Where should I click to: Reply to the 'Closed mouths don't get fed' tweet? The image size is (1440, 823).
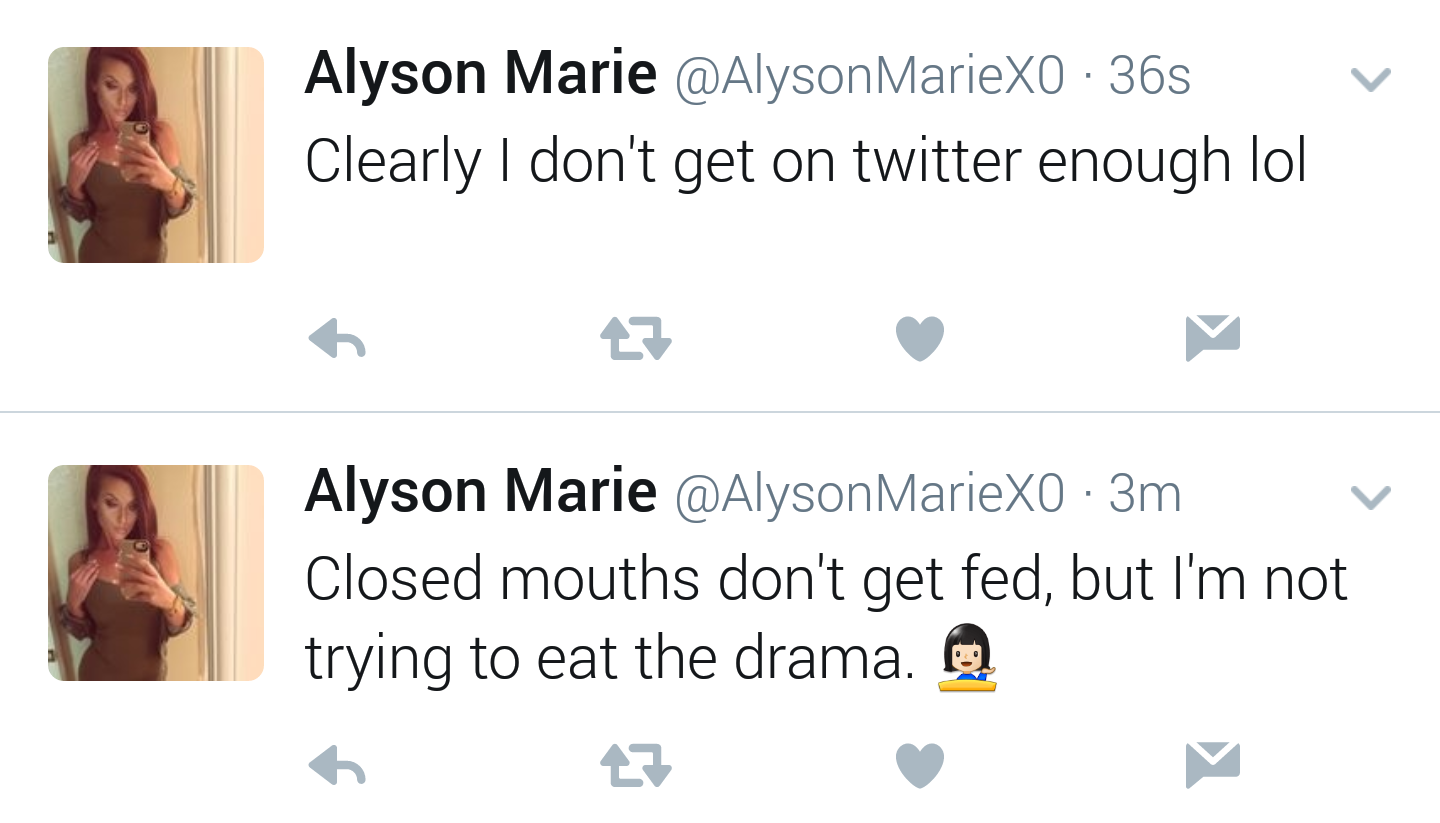click(337, 766)
